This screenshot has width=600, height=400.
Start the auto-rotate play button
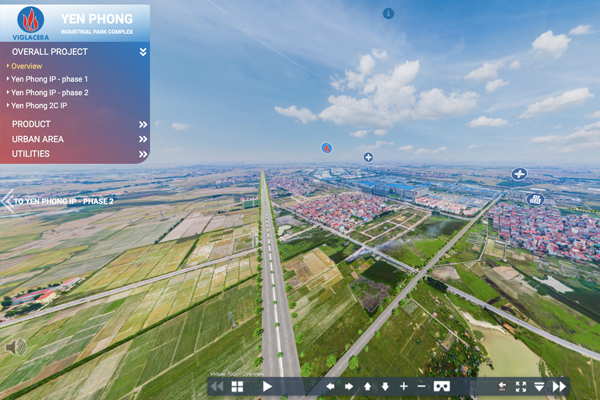[267, 386]
